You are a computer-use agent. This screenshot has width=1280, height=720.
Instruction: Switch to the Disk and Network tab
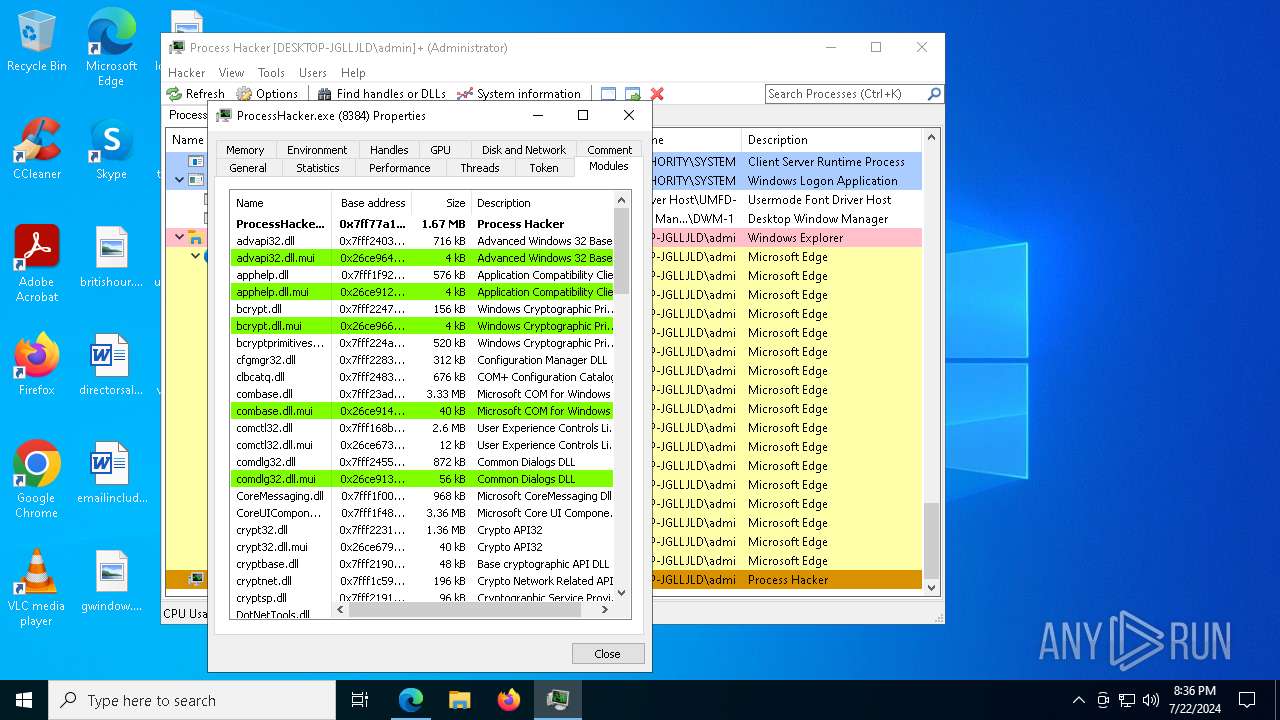pos(524,150)
